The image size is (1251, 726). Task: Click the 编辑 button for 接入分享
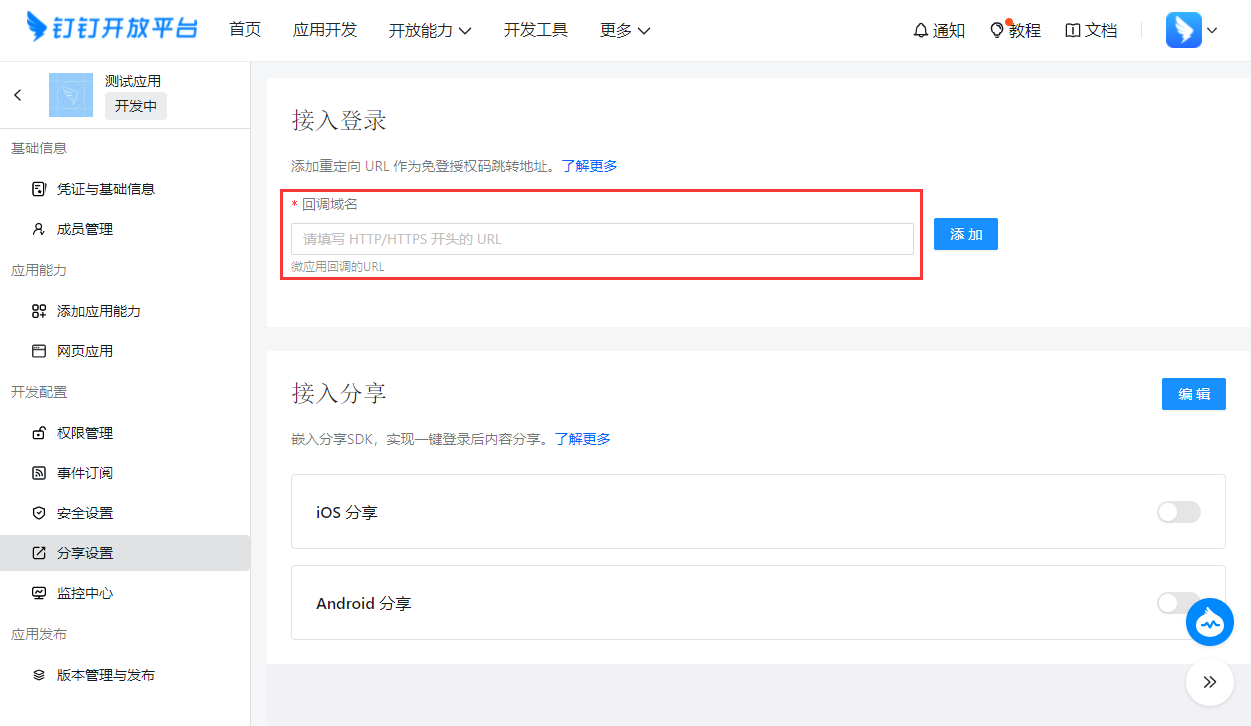(x=1193, y=394)
